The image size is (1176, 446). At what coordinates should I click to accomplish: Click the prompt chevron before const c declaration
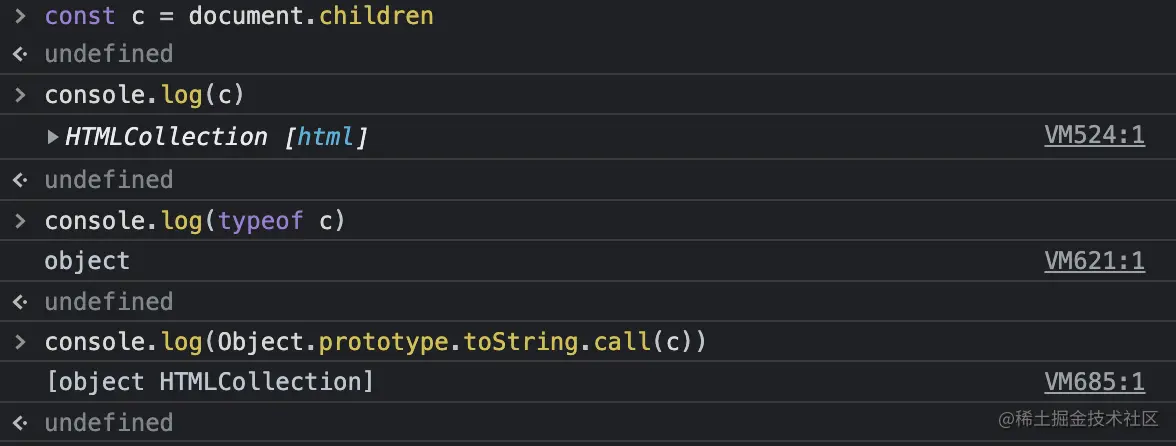(x=20, y=17)
